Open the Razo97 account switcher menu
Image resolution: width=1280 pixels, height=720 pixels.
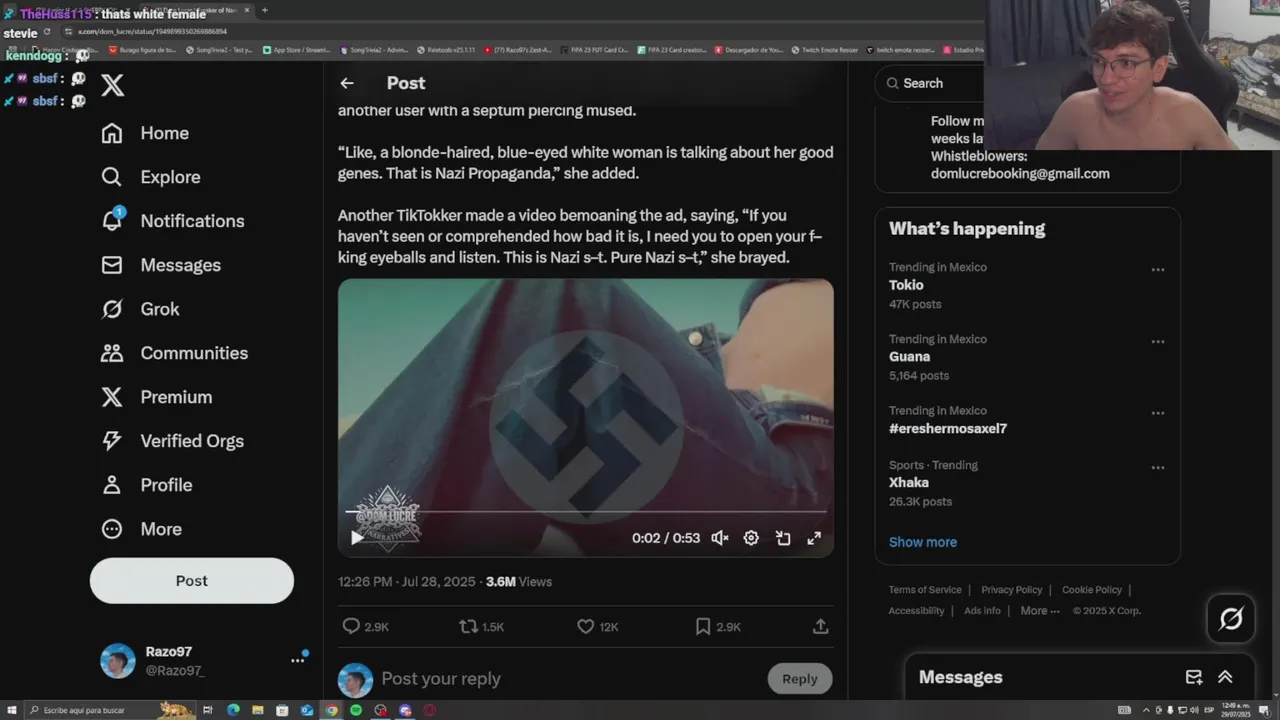[297, 660]
